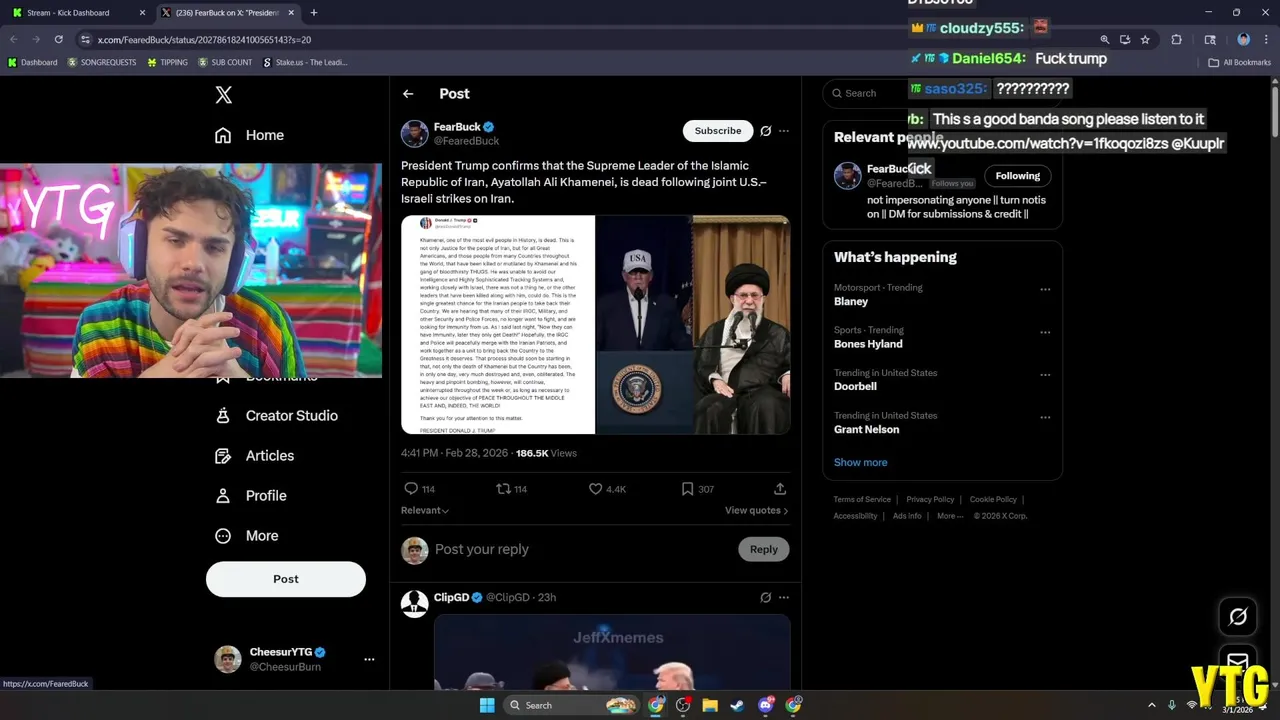Screen dimensions: 1280x720
Task: Open more options for Bones Hyland trend
Action: click(x=1045, y=332)
